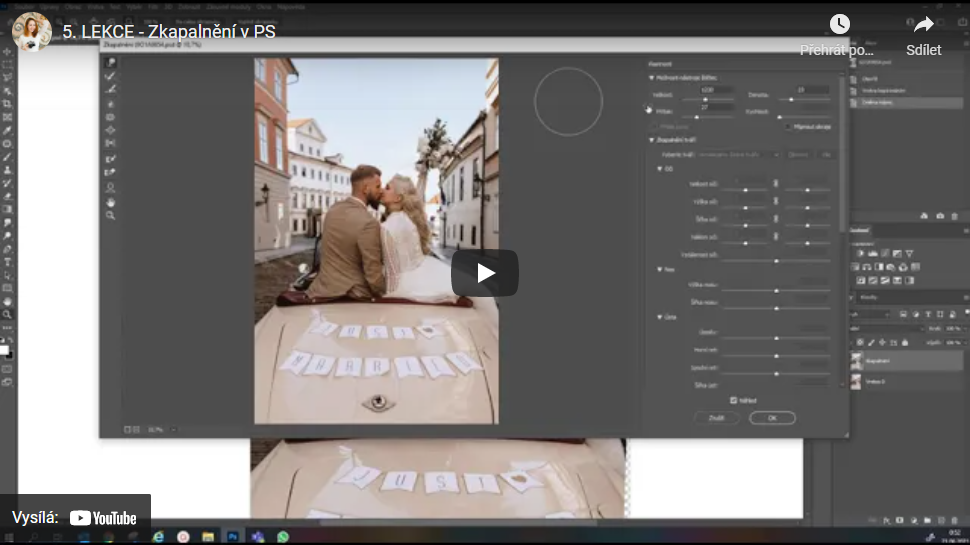The image size is (970, 545).
Task: Open the Obraz menu
Action: tap(73, 7)
